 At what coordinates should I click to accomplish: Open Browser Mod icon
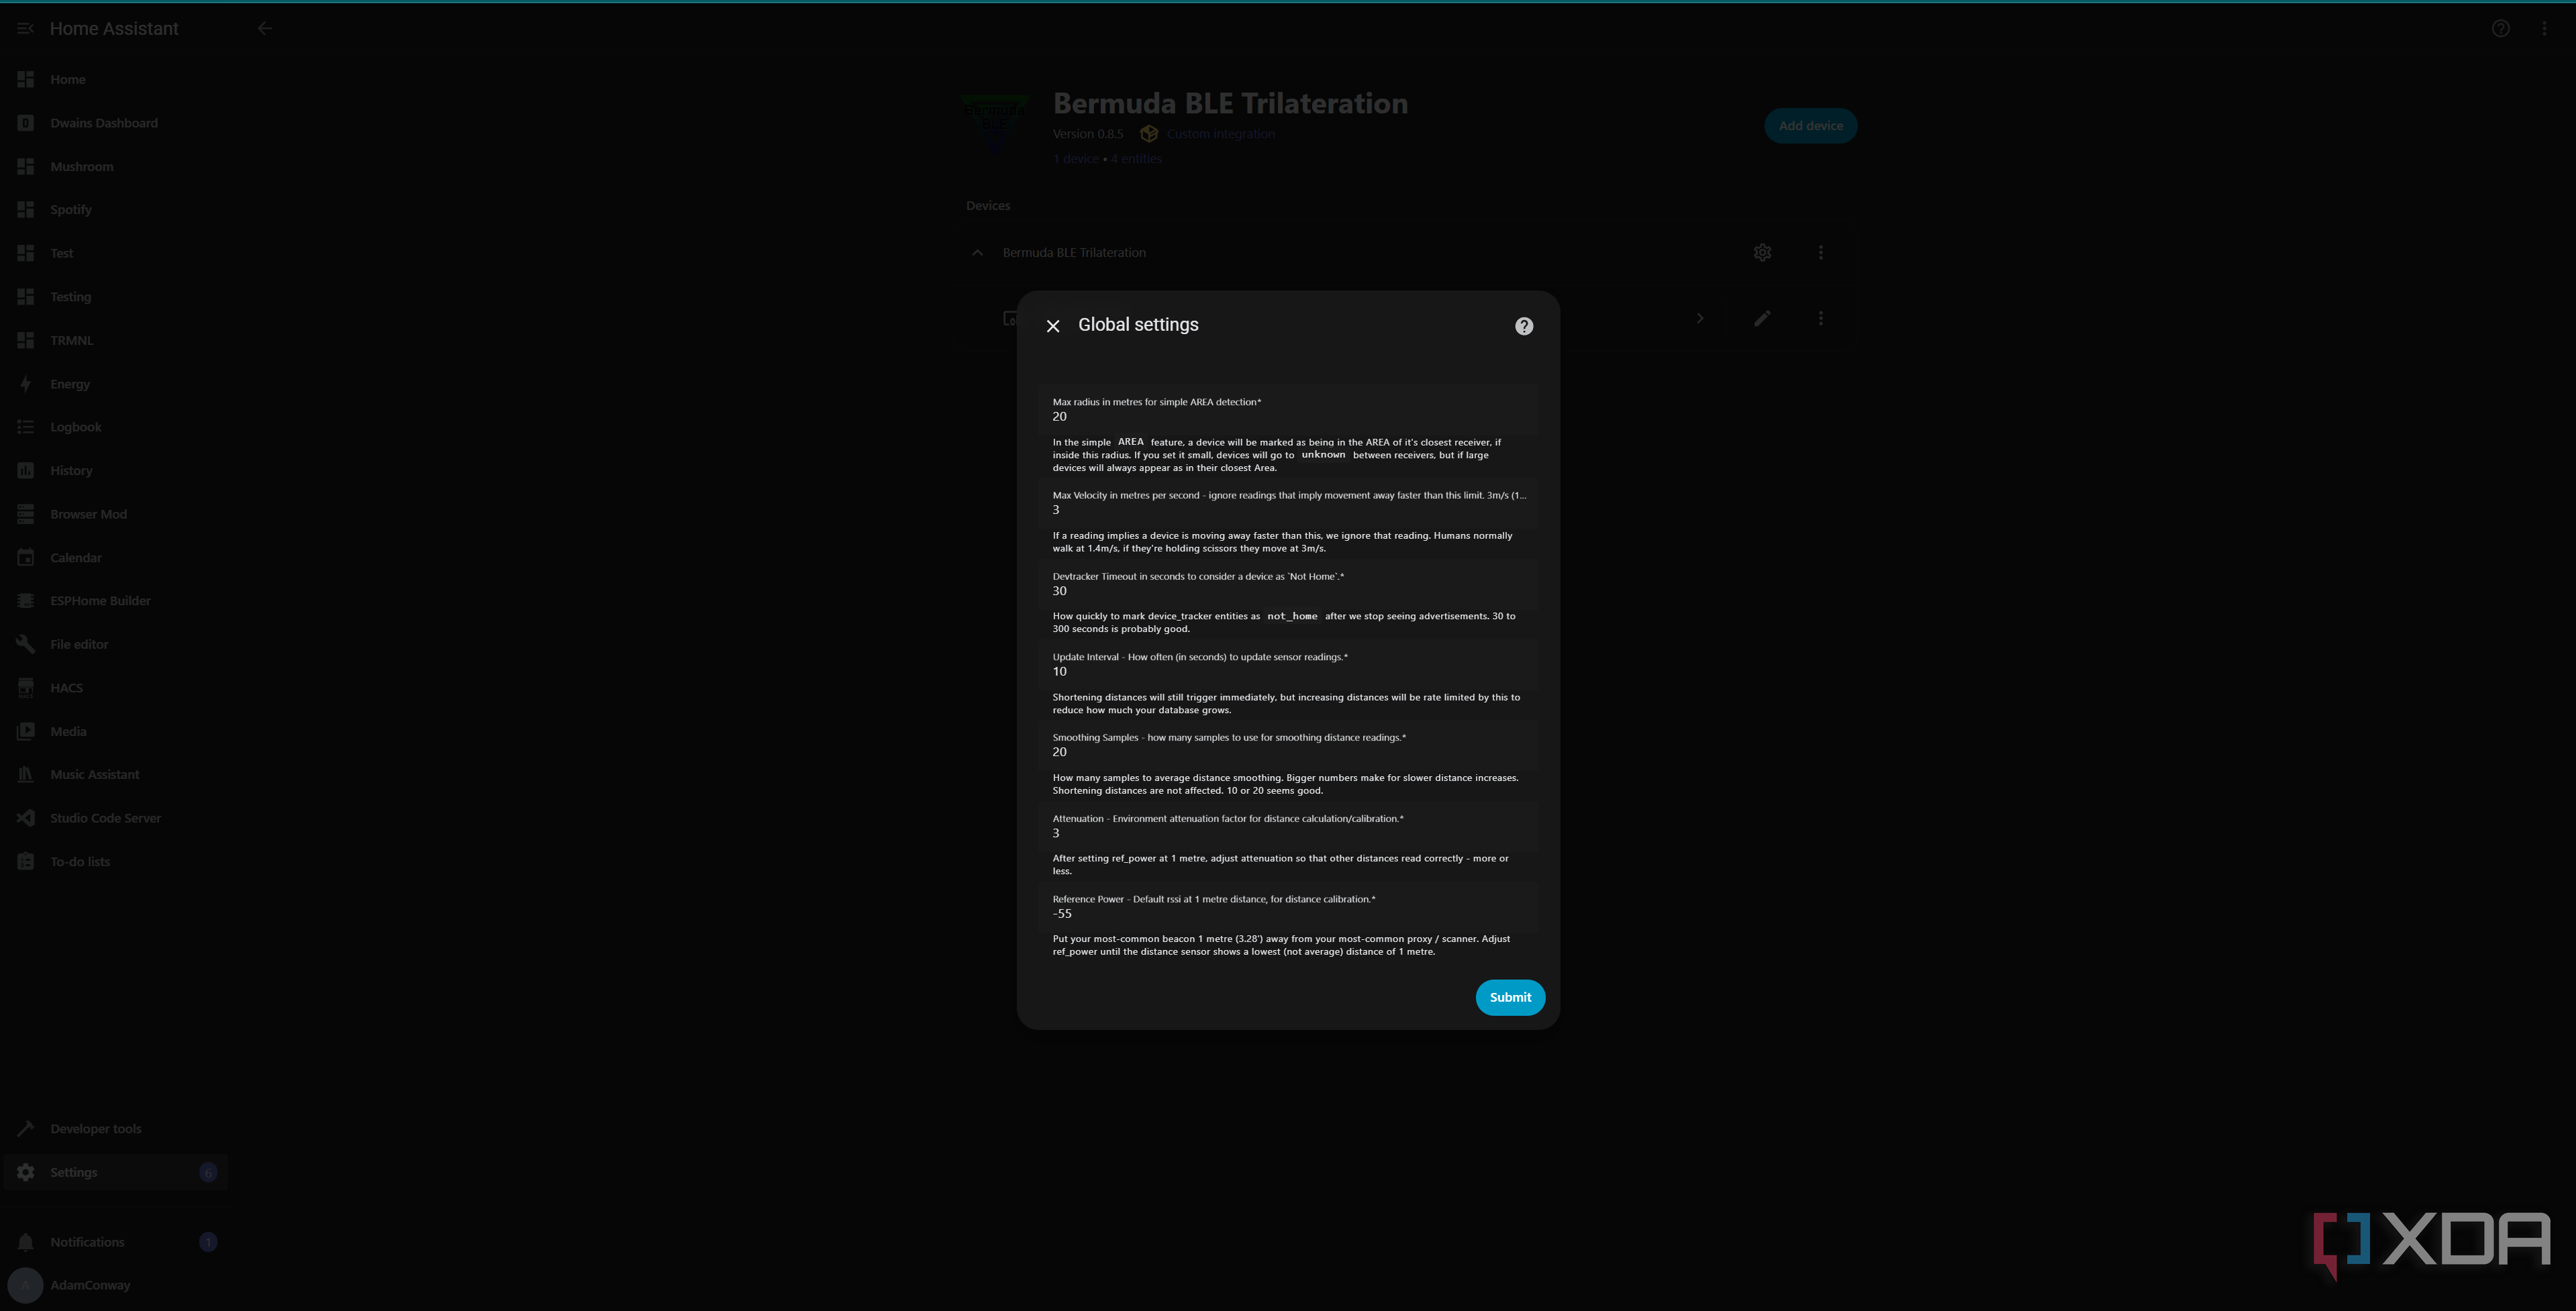(x=26, y=514)
